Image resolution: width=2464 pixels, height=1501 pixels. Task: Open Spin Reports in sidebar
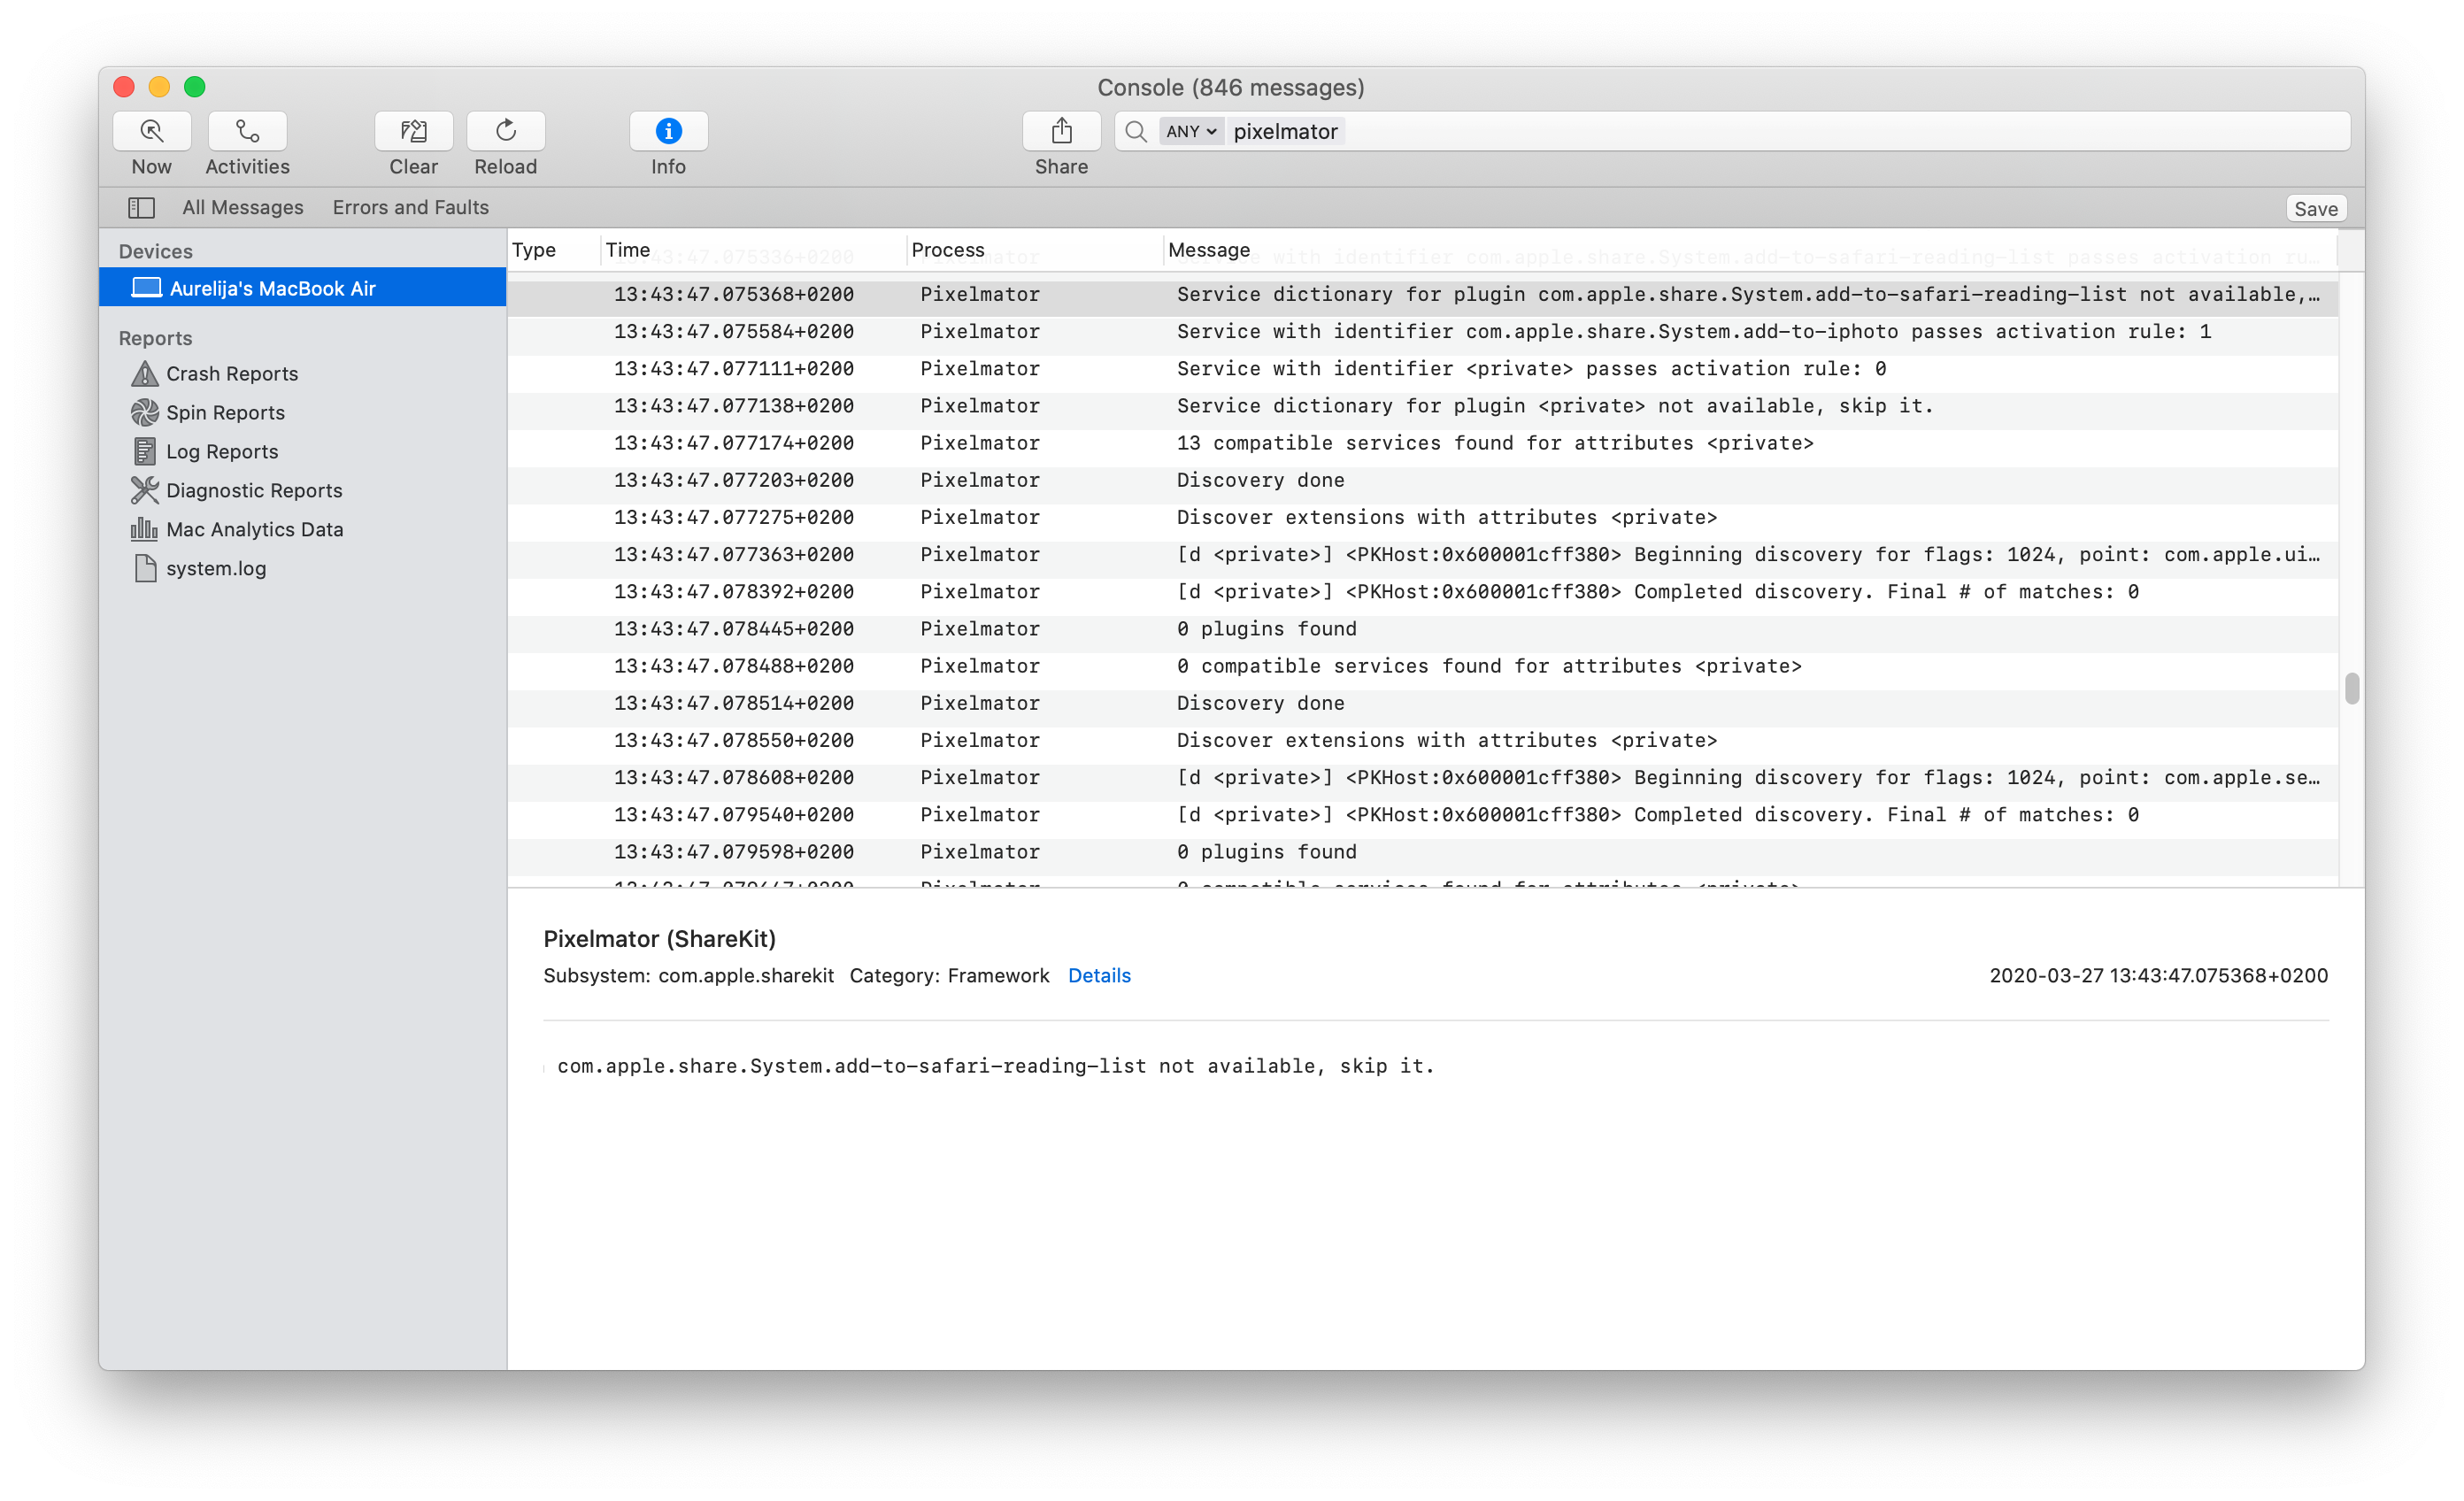tap(225, 413)
